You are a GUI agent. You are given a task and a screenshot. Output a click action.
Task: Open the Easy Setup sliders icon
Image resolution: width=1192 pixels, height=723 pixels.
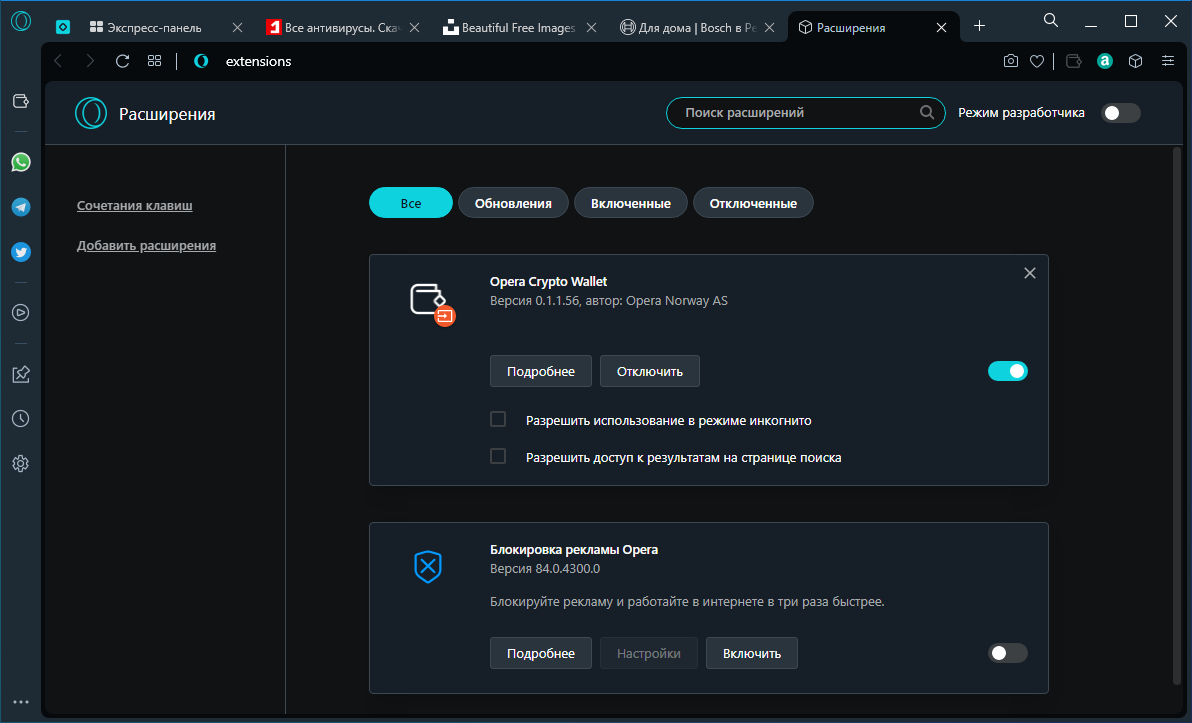pyautogui.click(x=1168, y=61)
